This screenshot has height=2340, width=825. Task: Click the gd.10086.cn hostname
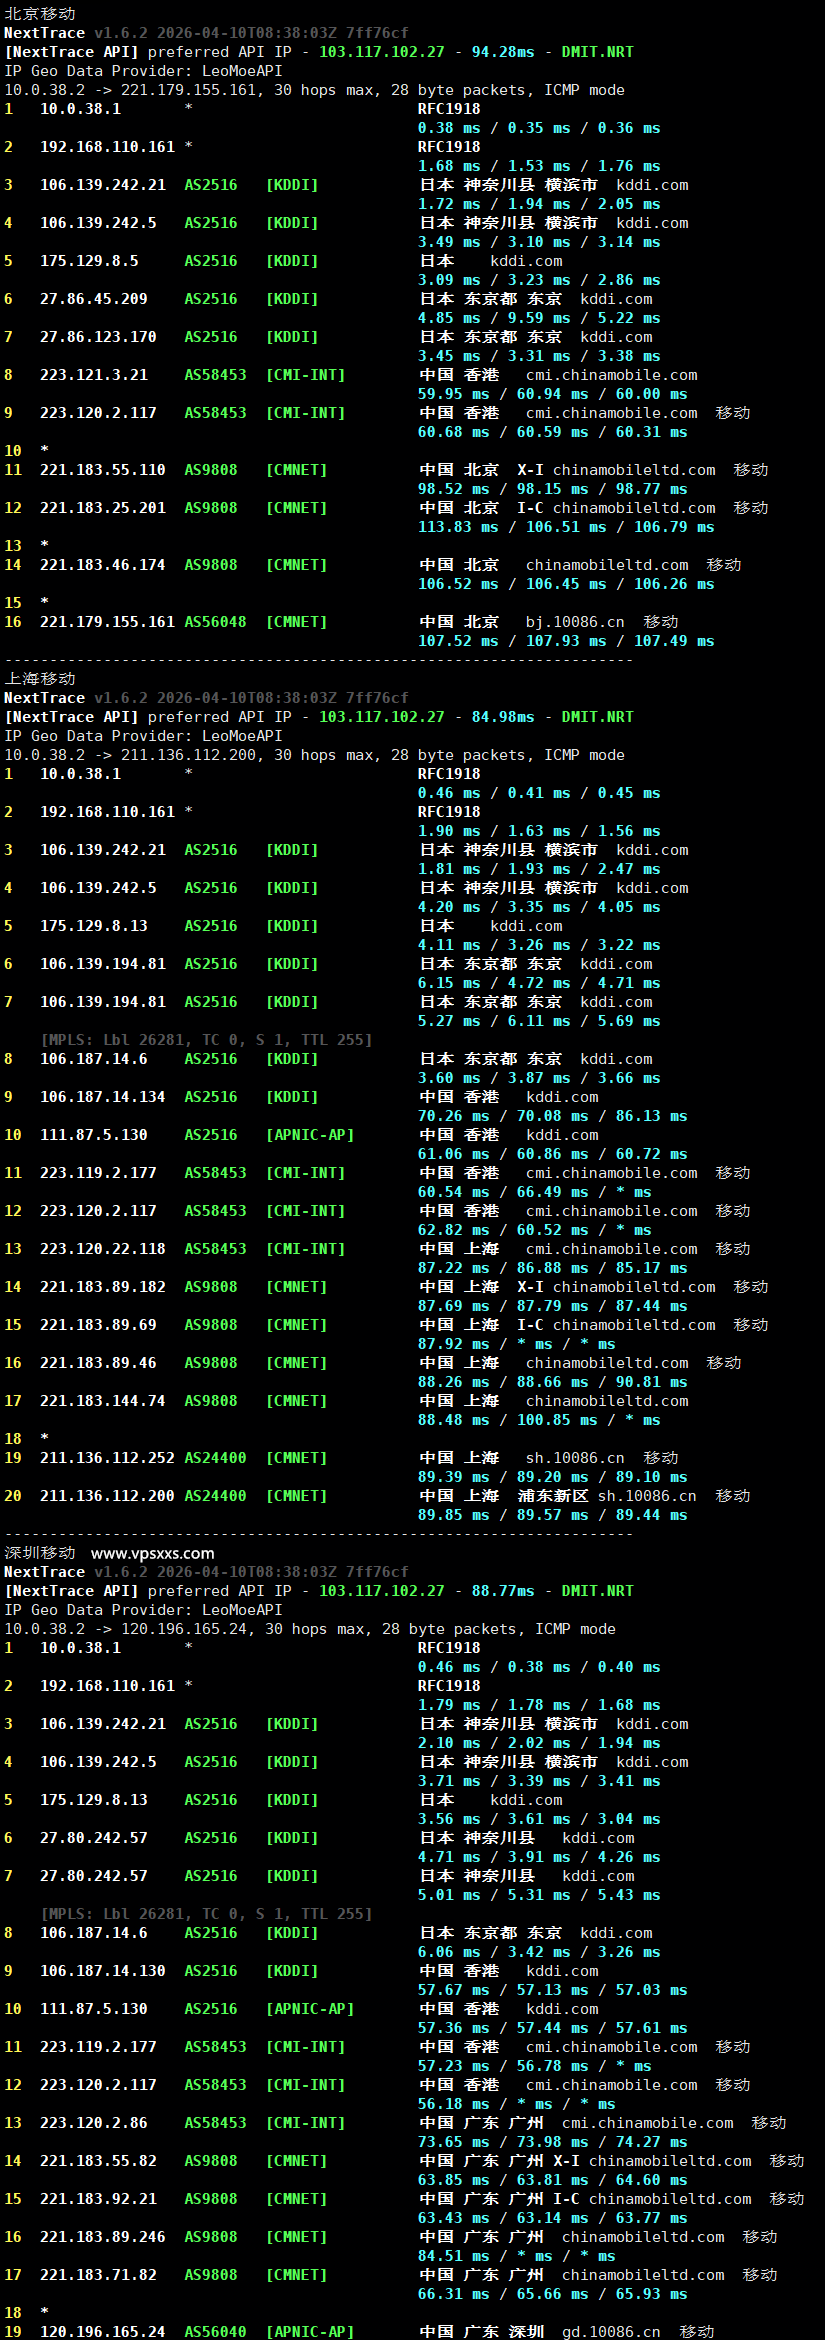(x=611, y=2332)
